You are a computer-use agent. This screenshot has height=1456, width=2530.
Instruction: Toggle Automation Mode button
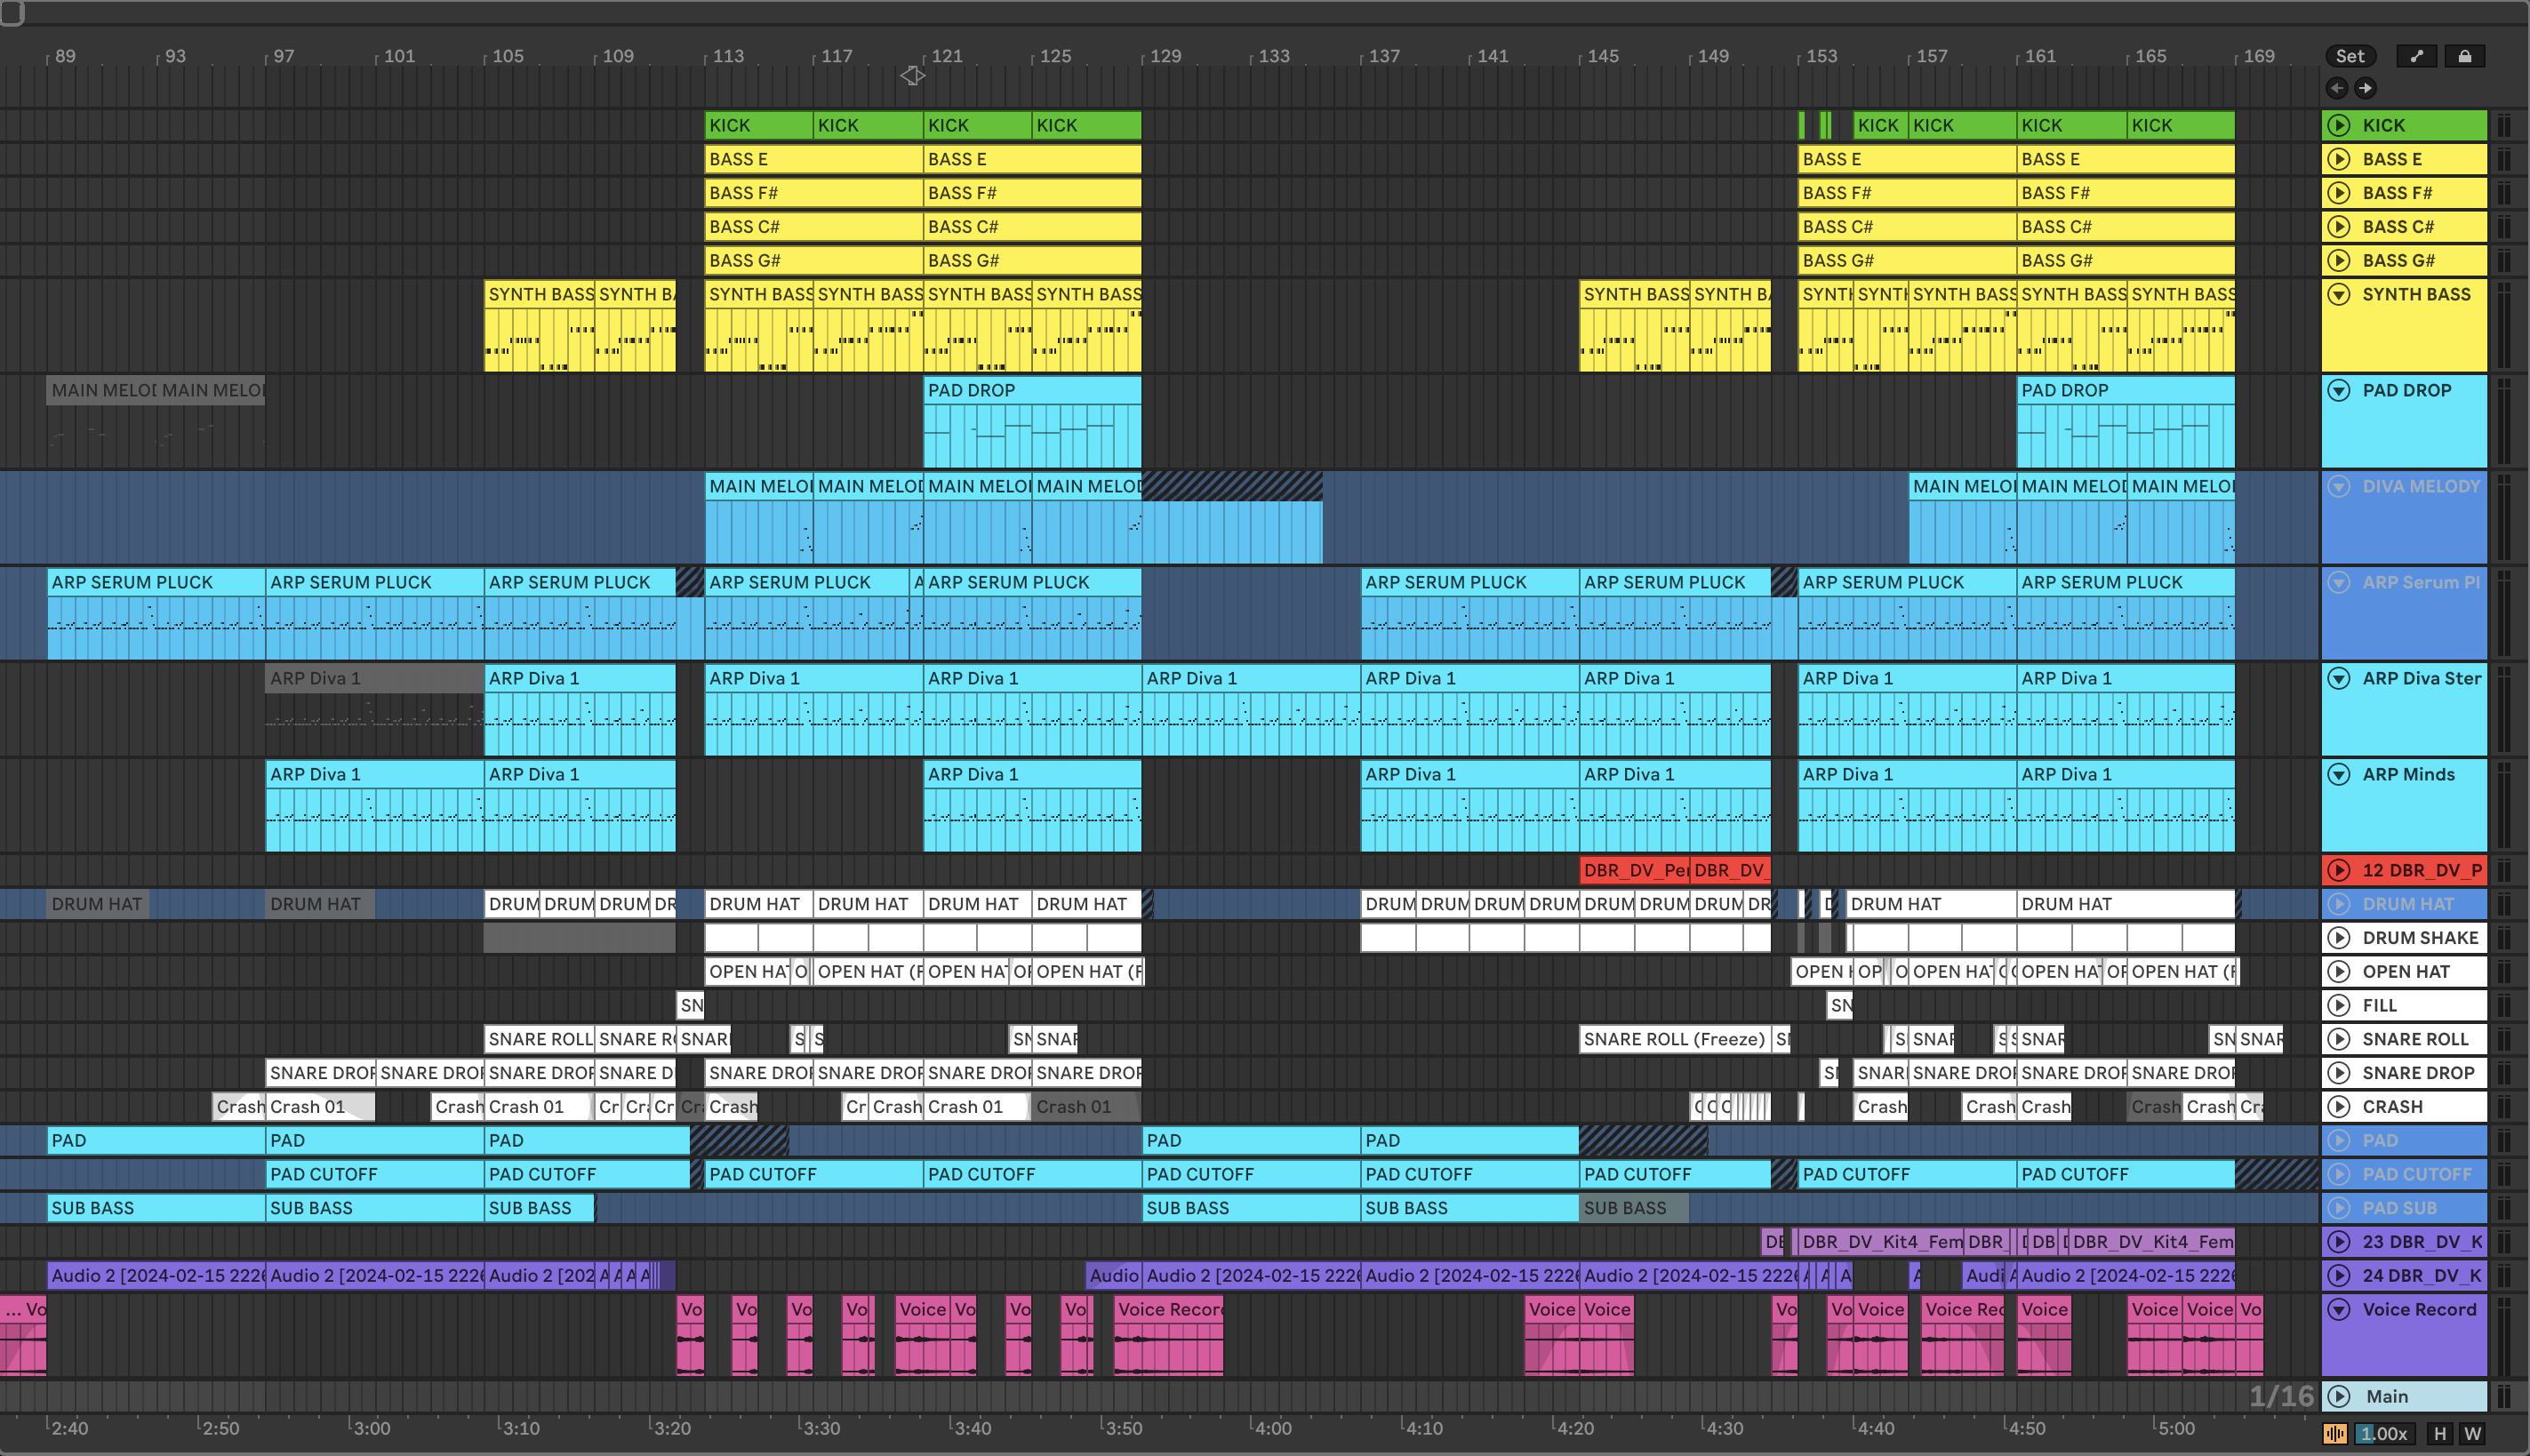[2416, 56]
